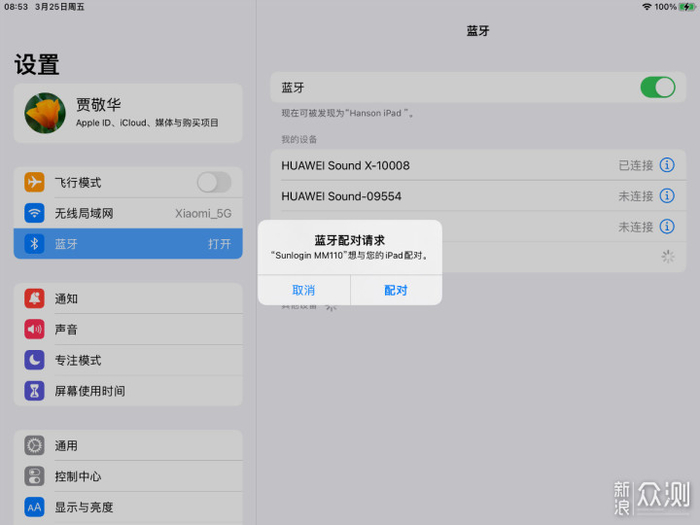This screenshot has width=700, height=525.
Task: Tap the Display & Brightness AA icon
Action: coord(34,507)
